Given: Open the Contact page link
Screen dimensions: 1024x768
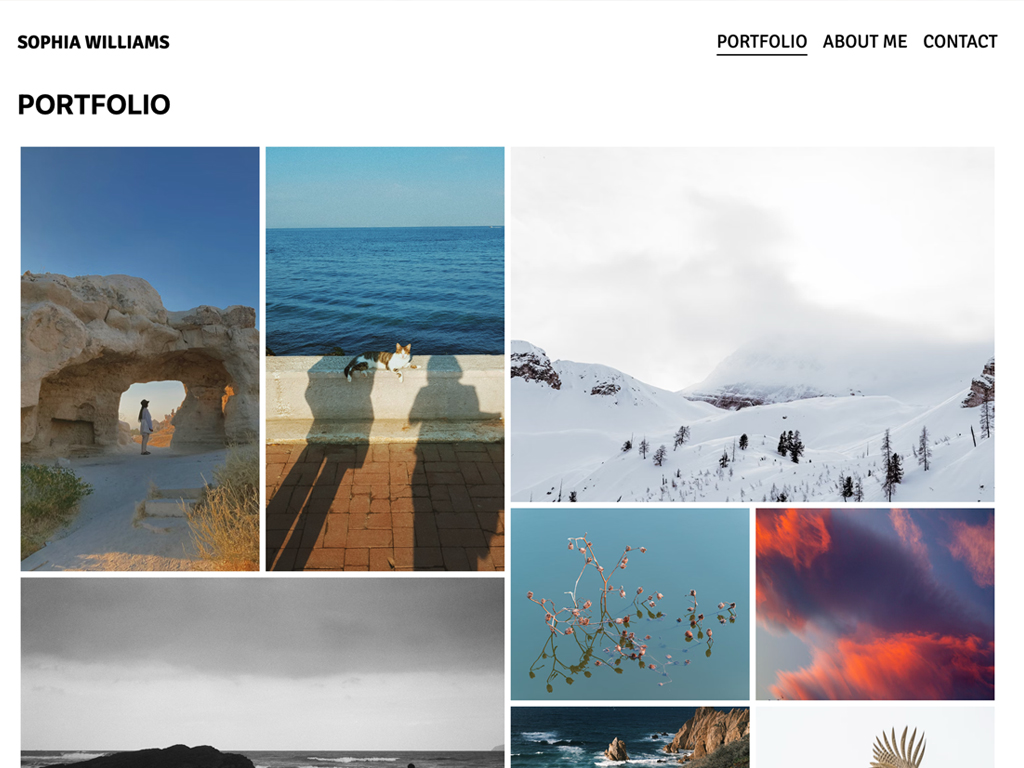Looking at the screenshot, I should (960, 42).
